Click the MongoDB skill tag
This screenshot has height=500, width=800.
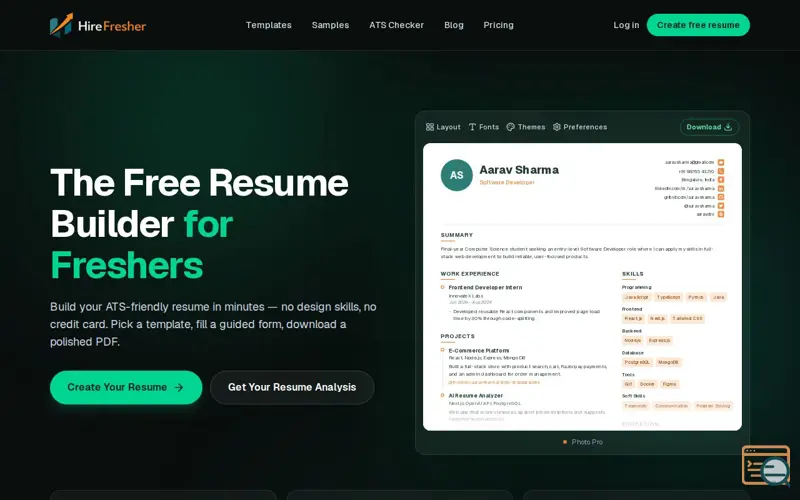tap(668, 362)
